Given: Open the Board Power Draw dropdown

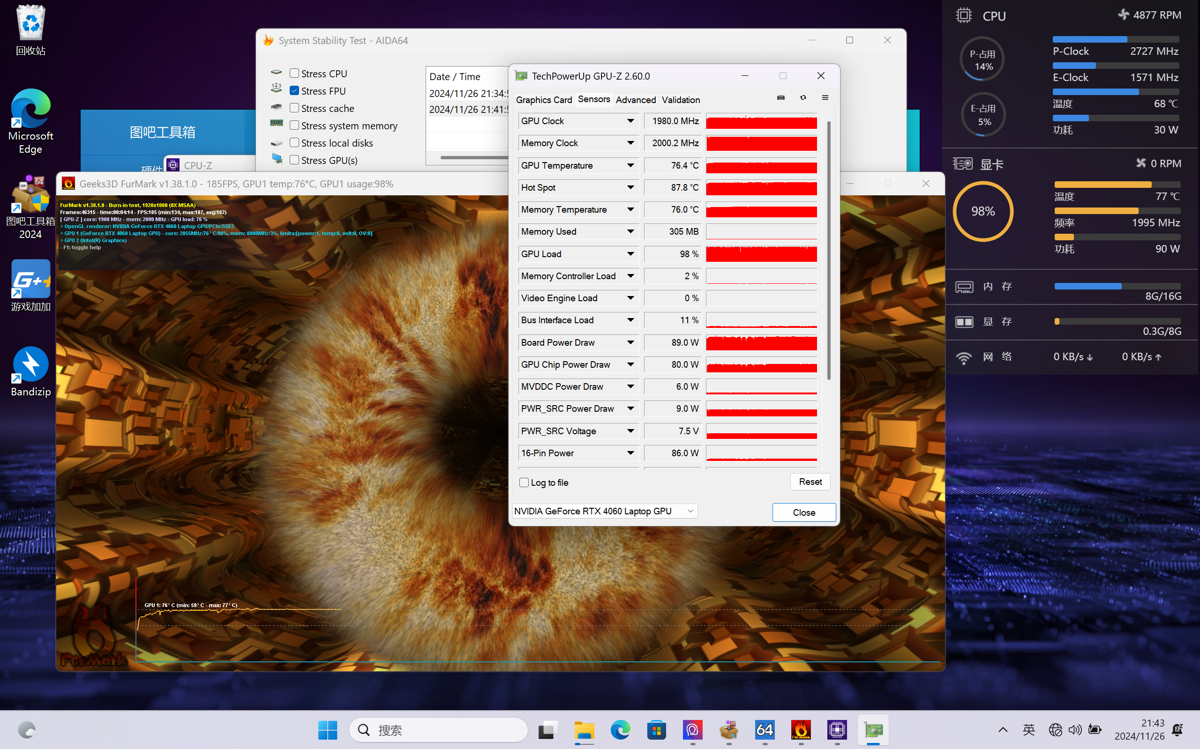Looking at the screenshot, I should pyautogui.click(x=630, y=343).
